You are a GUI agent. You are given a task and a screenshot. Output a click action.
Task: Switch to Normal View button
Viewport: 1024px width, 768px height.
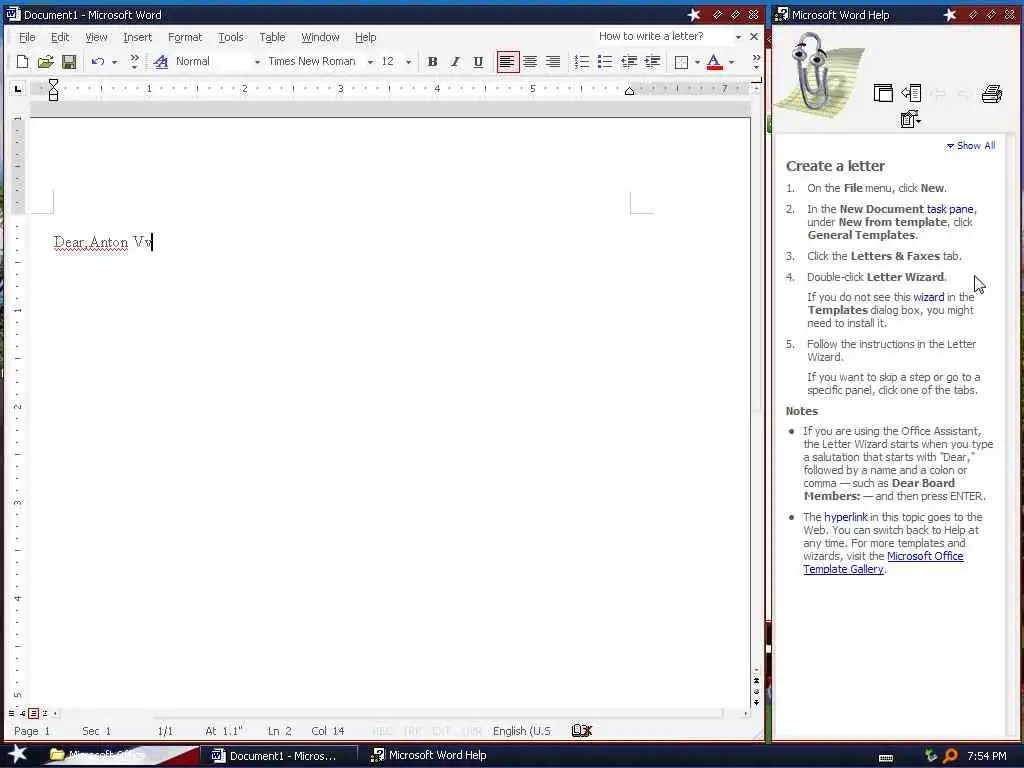pyautogui.click(x=12, y=713)
